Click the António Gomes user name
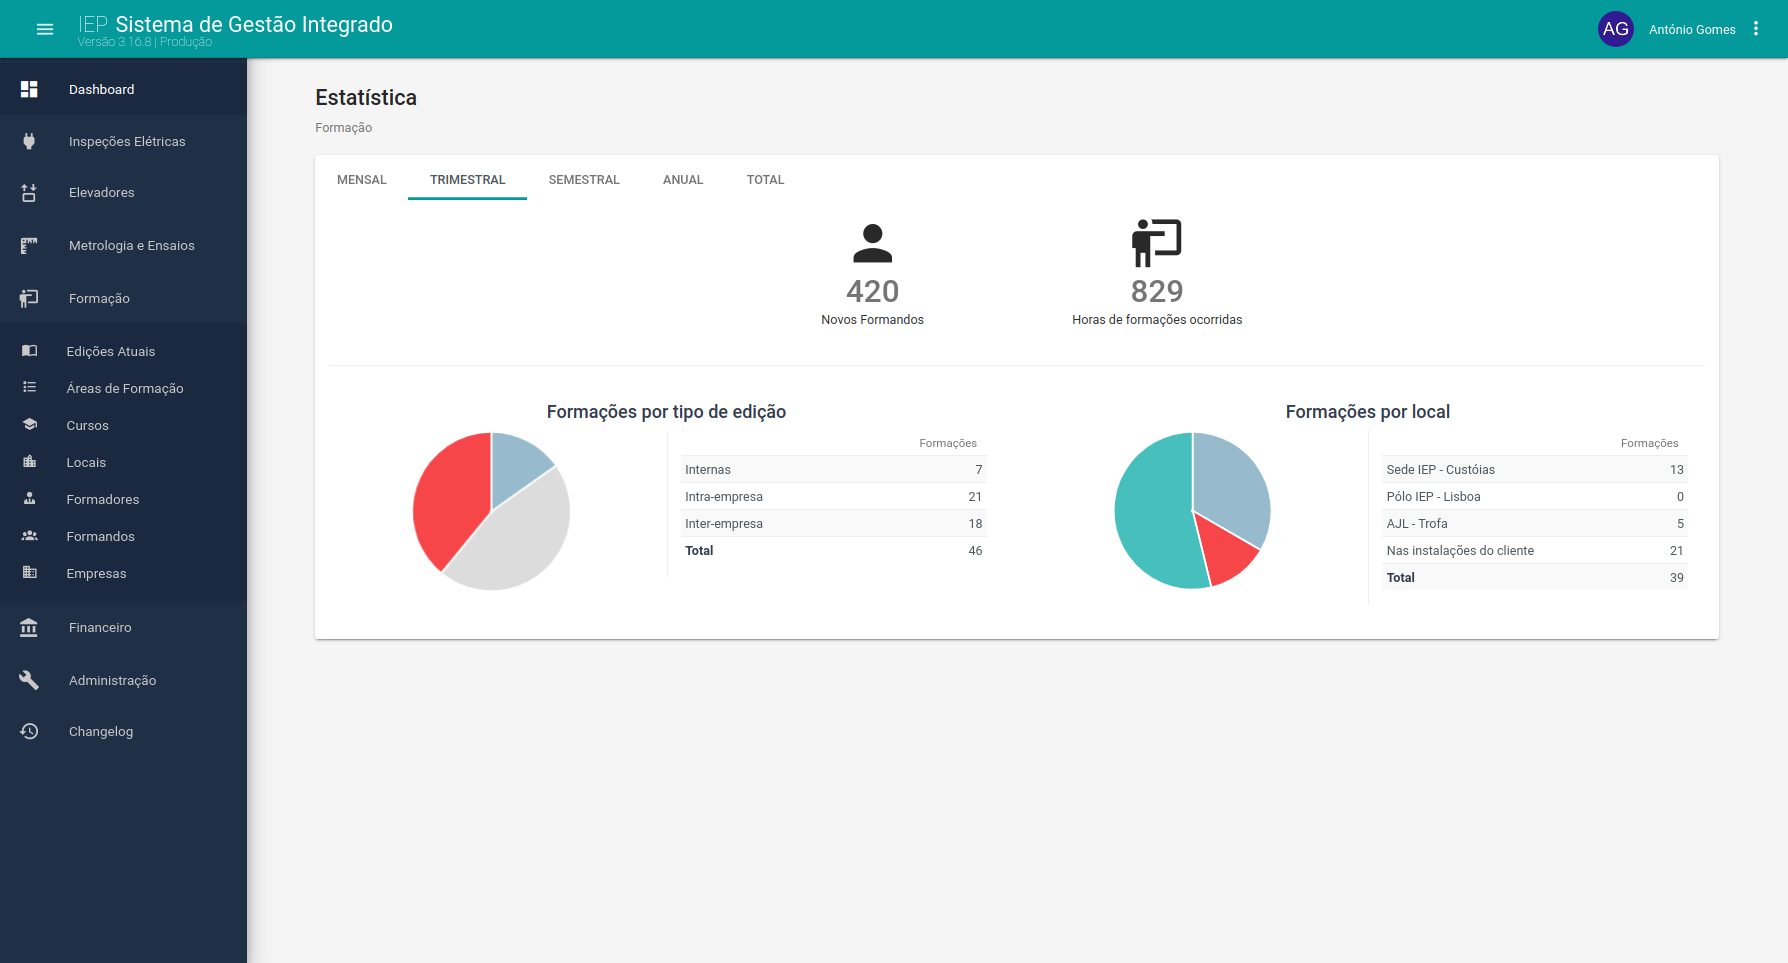The height and width of the screenshot is (963, 1788). click(1692, 30)
